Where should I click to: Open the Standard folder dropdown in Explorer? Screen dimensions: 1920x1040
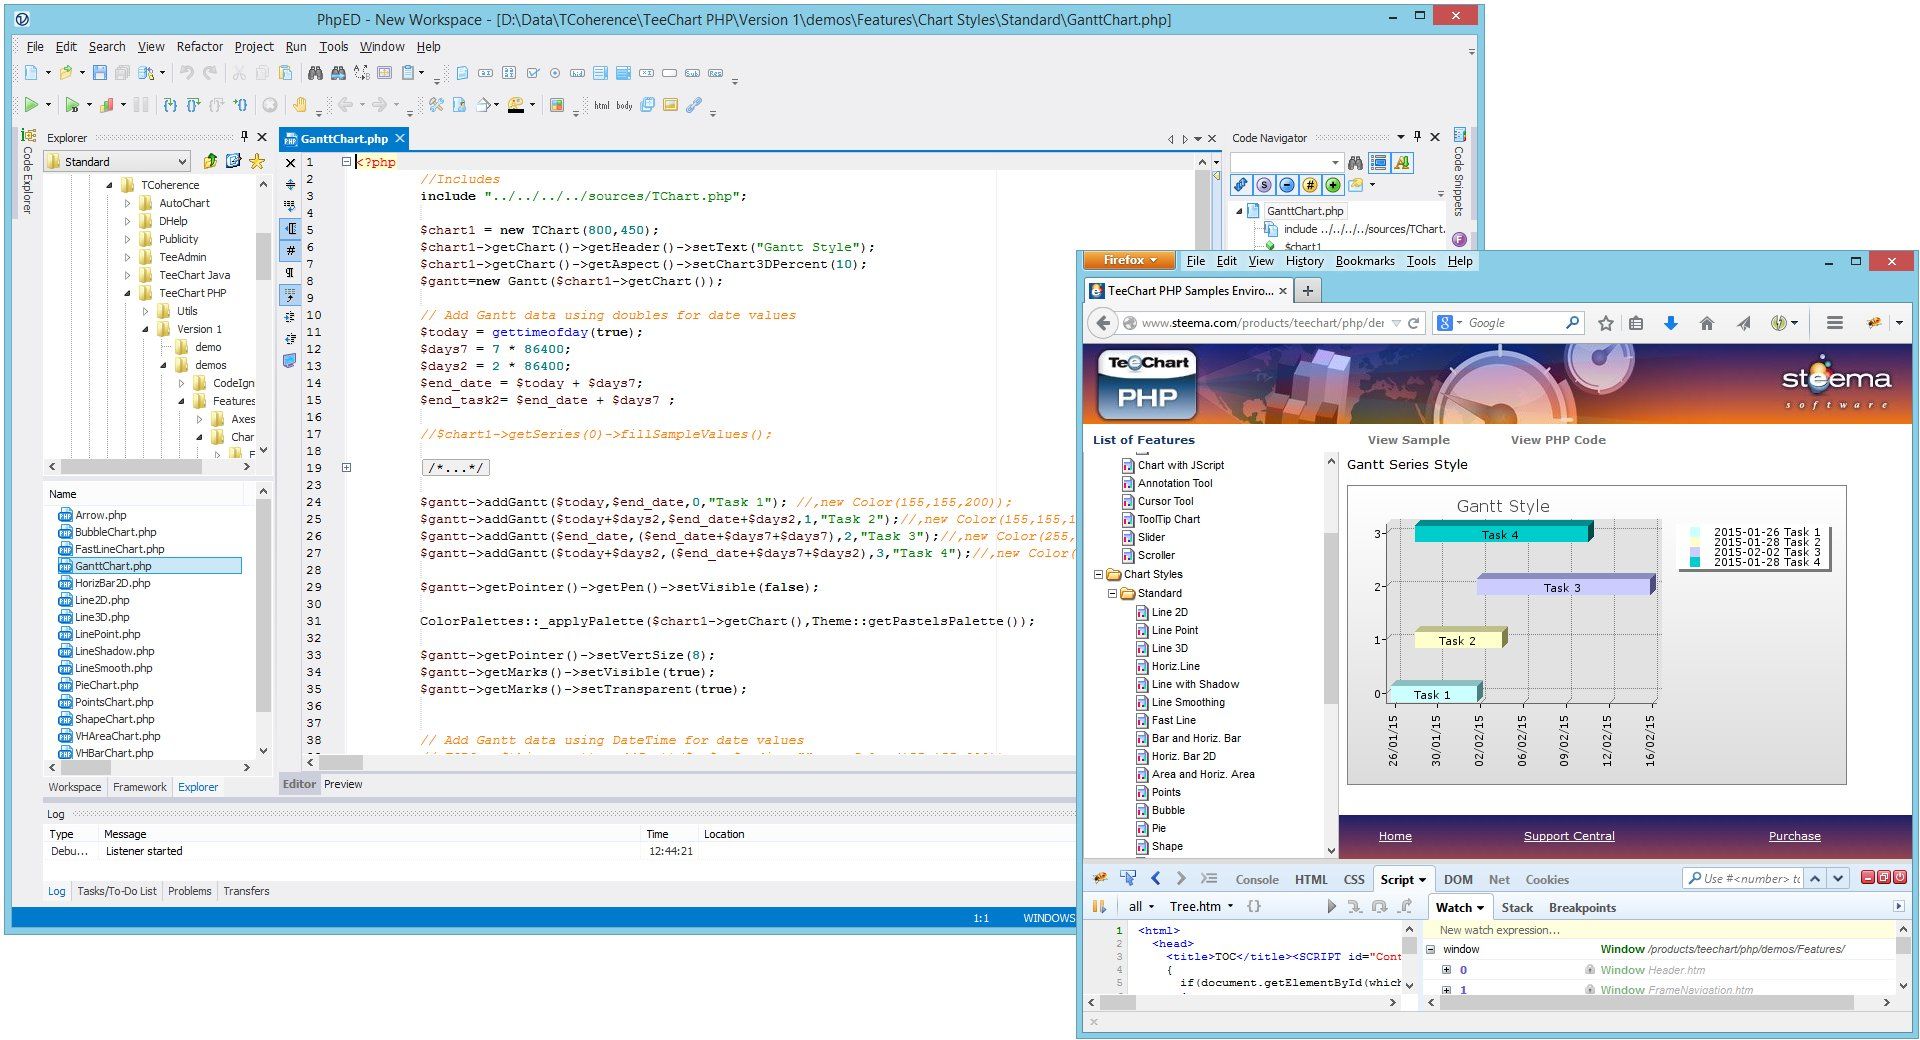click(182, 162)
